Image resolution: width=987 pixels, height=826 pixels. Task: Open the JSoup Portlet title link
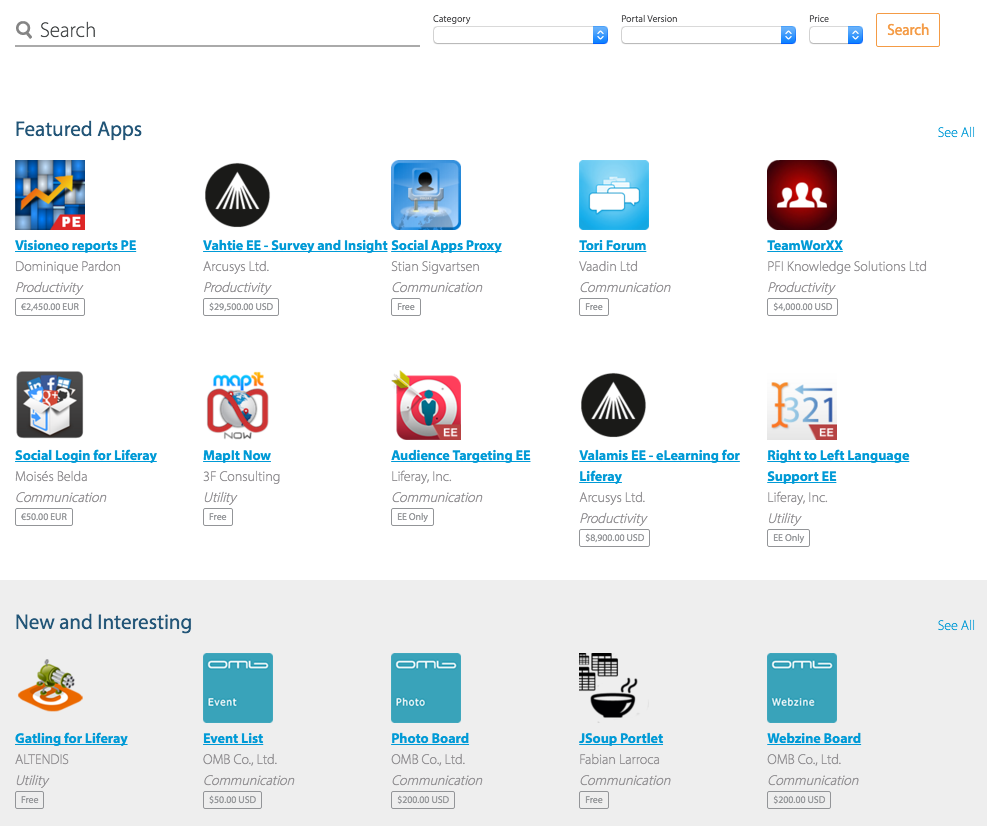(x=621, y=738)
